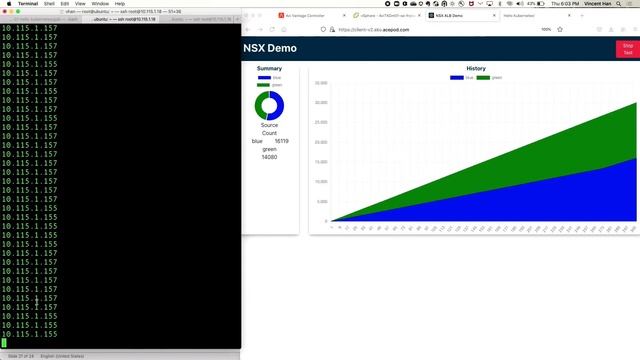The width and height of the screenshot is (640, 360).
Task: Close the vSphere browser tab
Action: point(419,16)
